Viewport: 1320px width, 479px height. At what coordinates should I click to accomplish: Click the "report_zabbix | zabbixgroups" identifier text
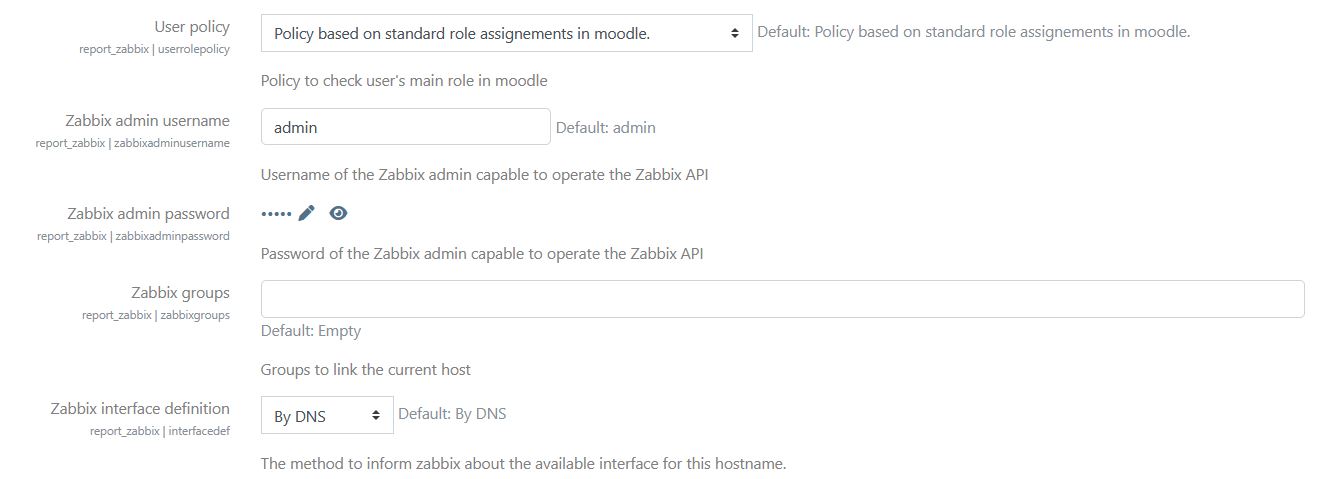(156, 315)
